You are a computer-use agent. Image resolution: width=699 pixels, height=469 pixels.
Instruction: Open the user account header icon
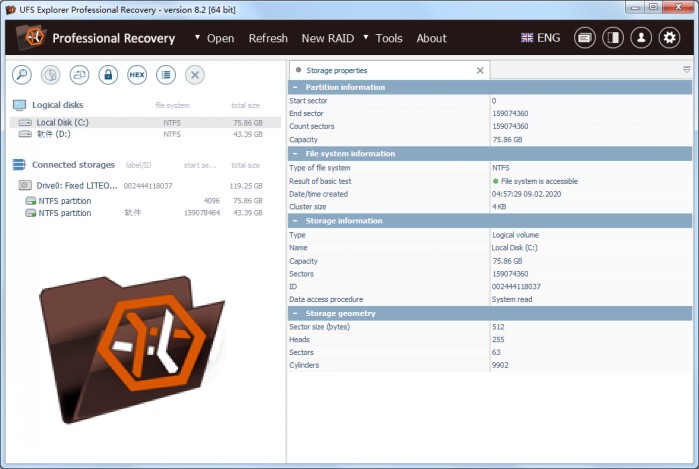click(x=641, y=38)
